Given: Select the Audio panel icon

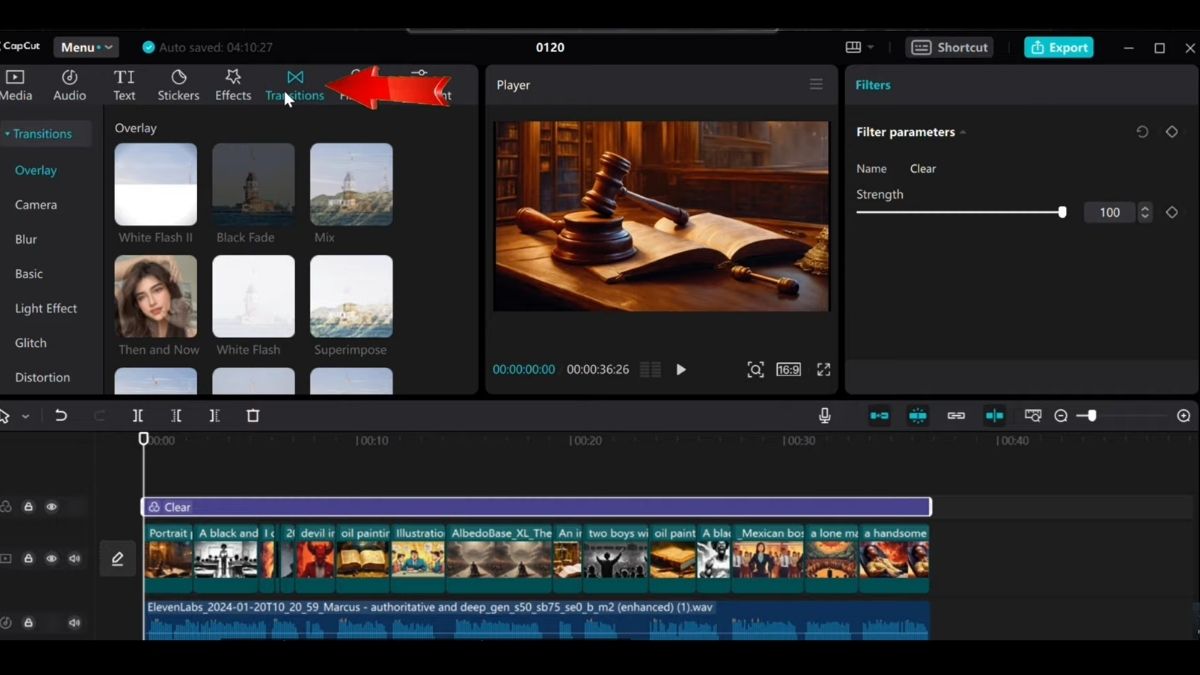Looking at the screenshot, I should 69,85.
